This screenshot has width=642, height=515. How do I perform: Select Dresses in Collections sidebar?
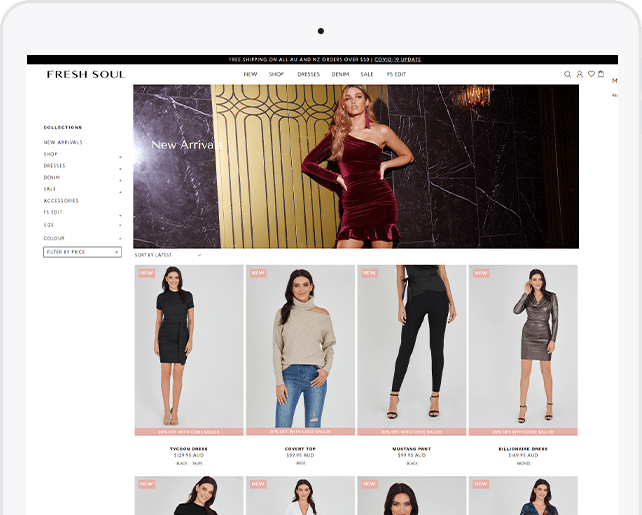[x=54, y=166]
